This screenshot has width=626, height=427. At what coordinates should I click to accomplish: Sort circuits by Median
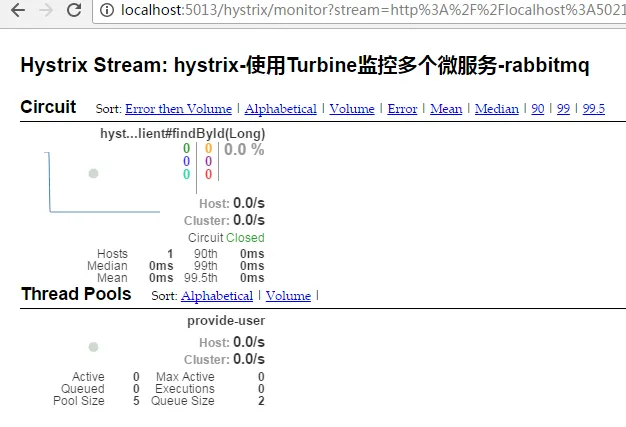tap(497, 109)
